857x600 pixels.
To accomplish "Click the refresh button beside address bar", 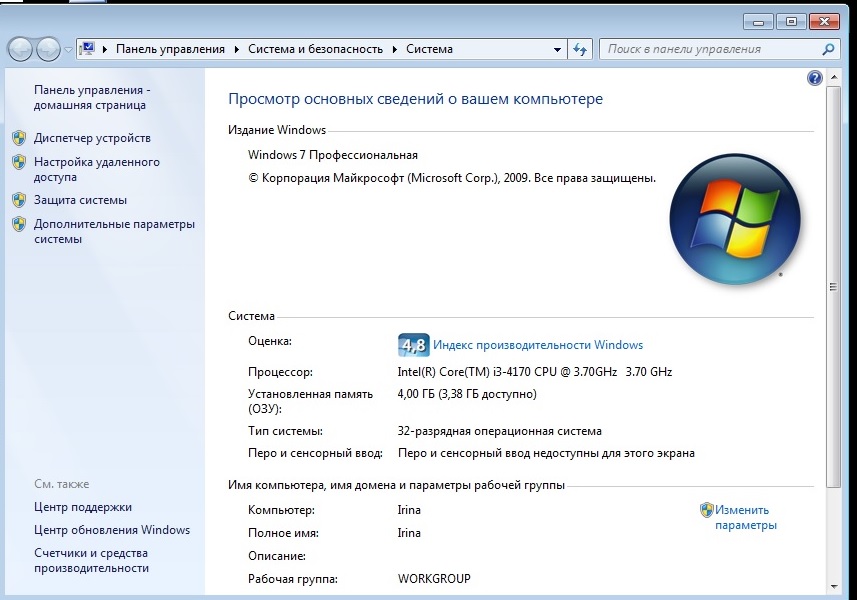I will pyautogui.click(x=581, y=49).
